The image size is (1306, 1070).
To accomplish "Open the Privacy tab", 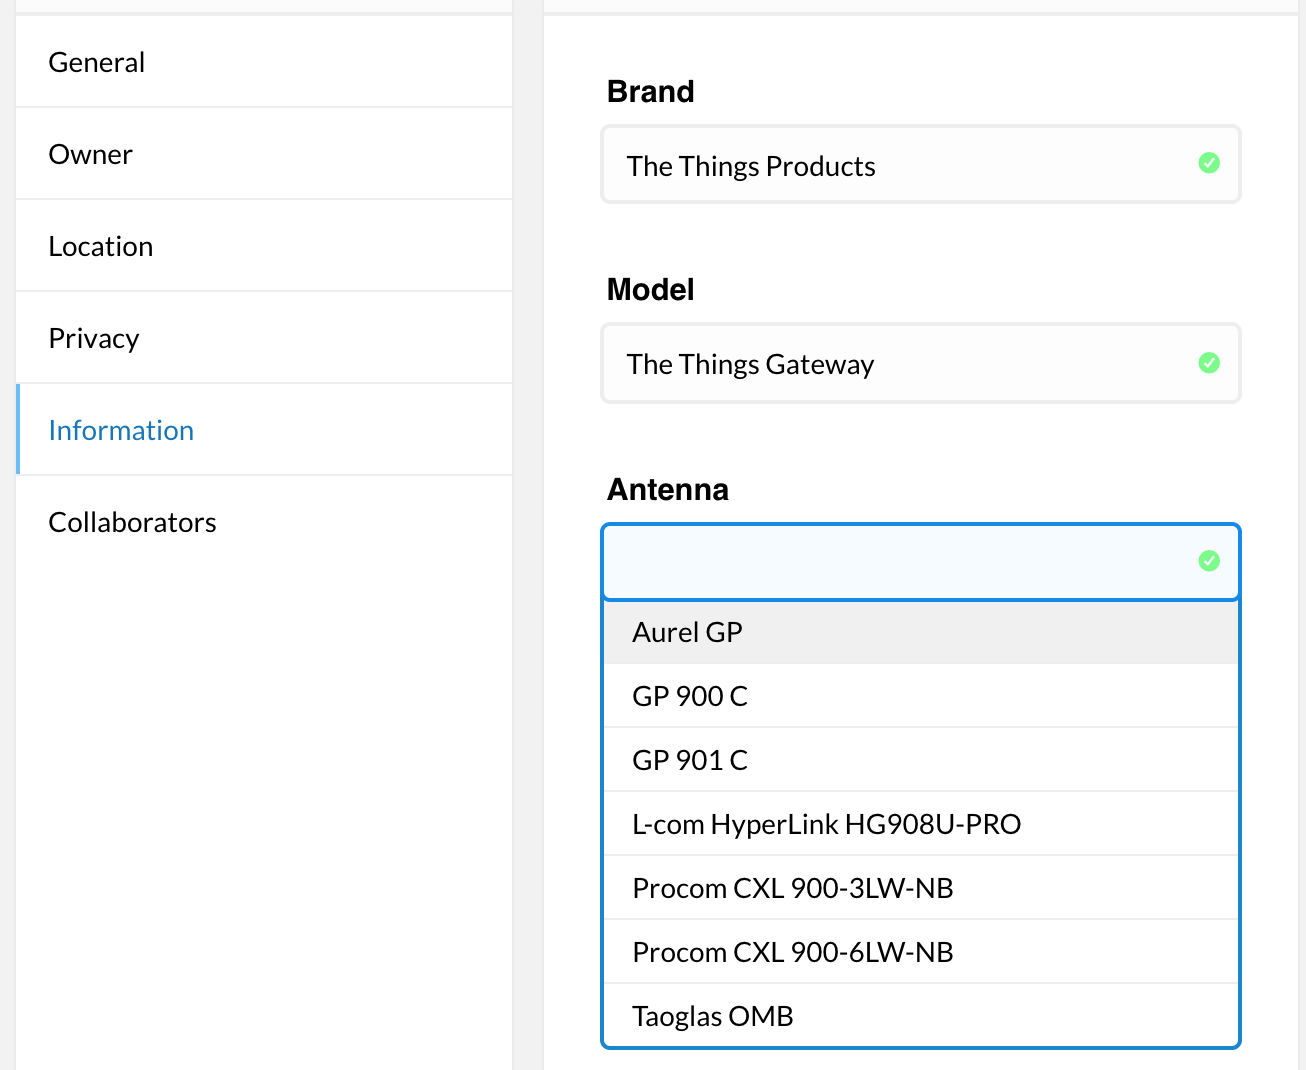I will tap(264, 338).
